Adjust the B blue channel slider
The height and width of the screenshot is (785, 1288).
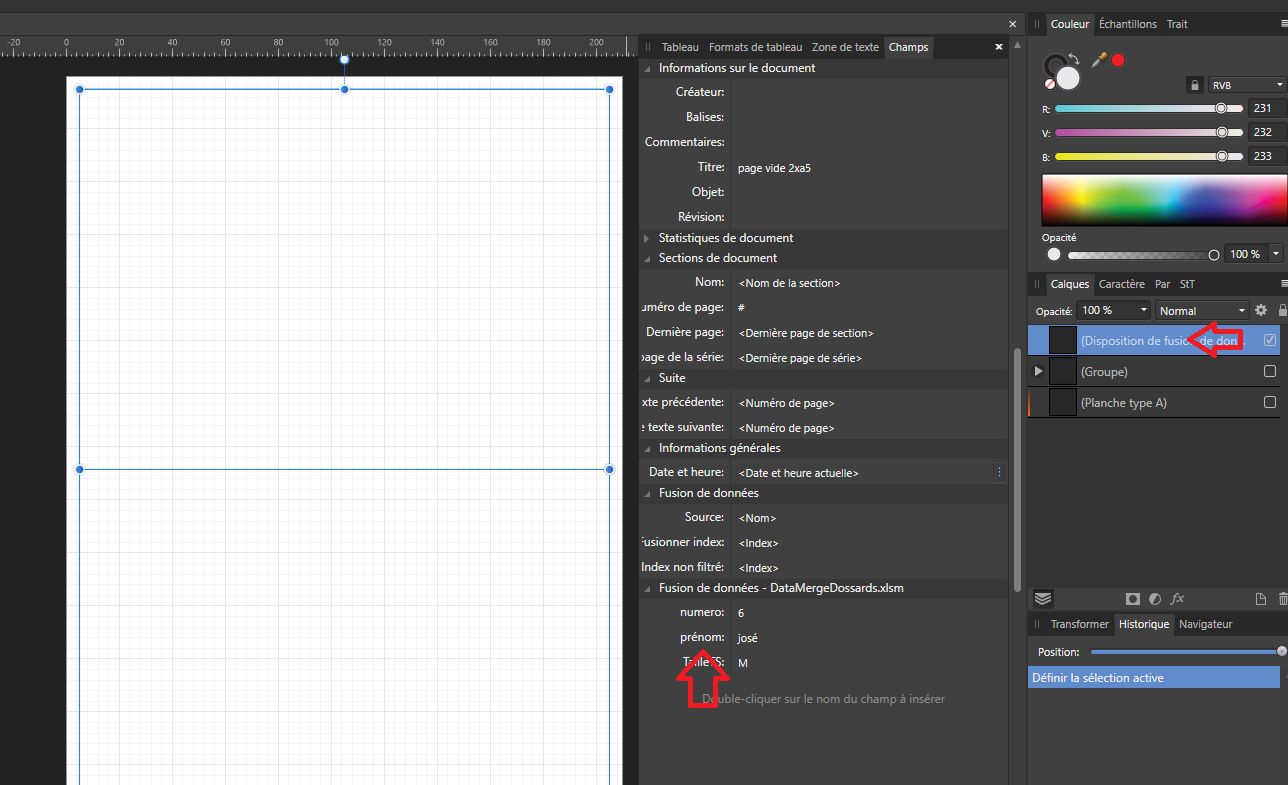tap(1149, 156)
